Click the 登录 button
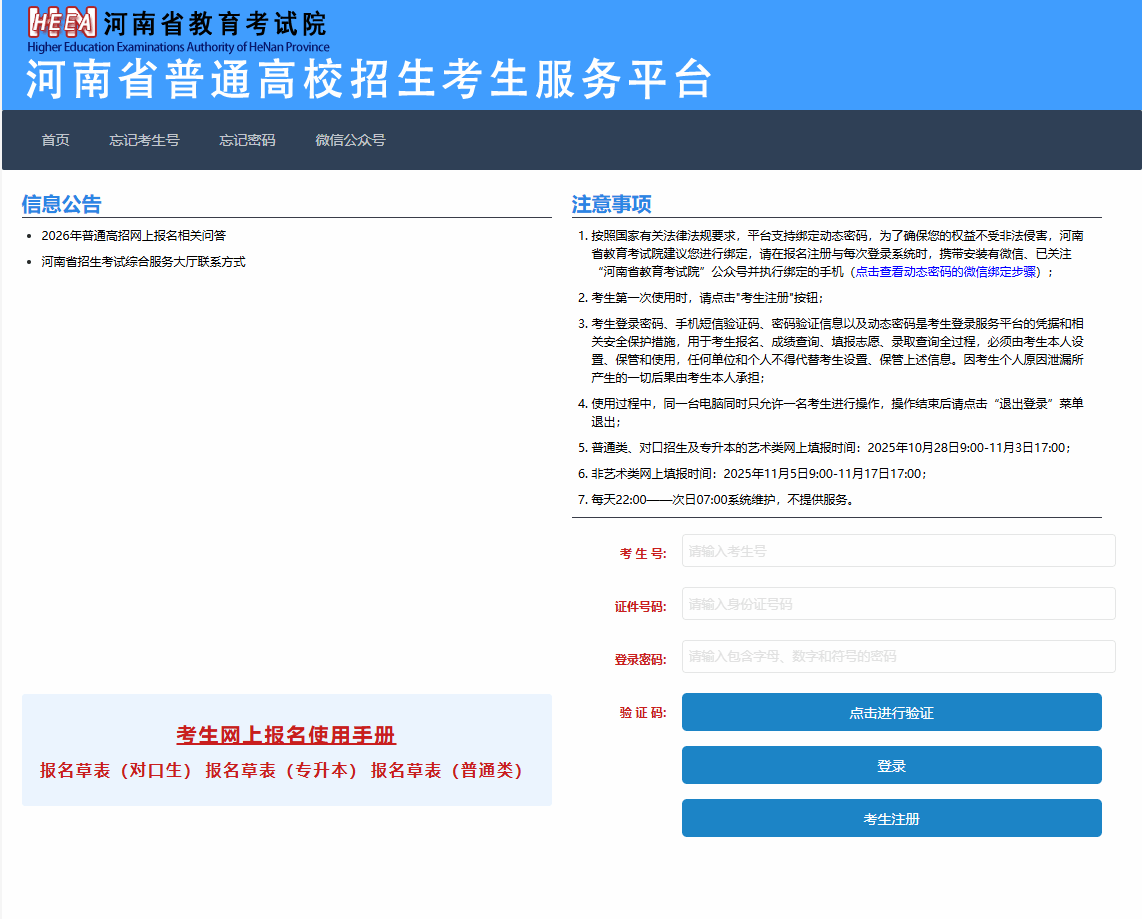1142x919 pixels. pos(891,766)
